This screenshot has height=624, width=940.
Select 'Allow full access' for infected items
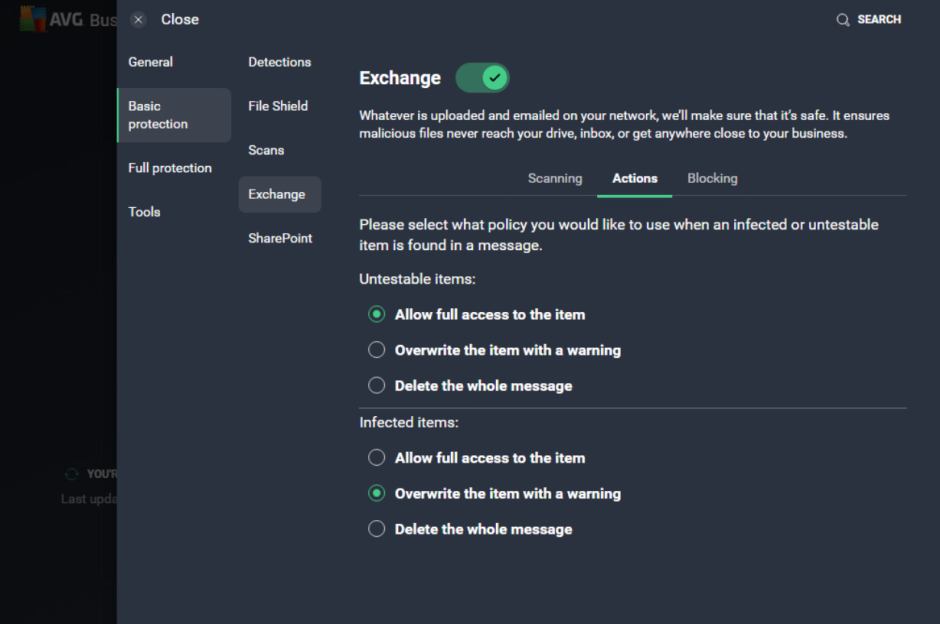point(377,457)
